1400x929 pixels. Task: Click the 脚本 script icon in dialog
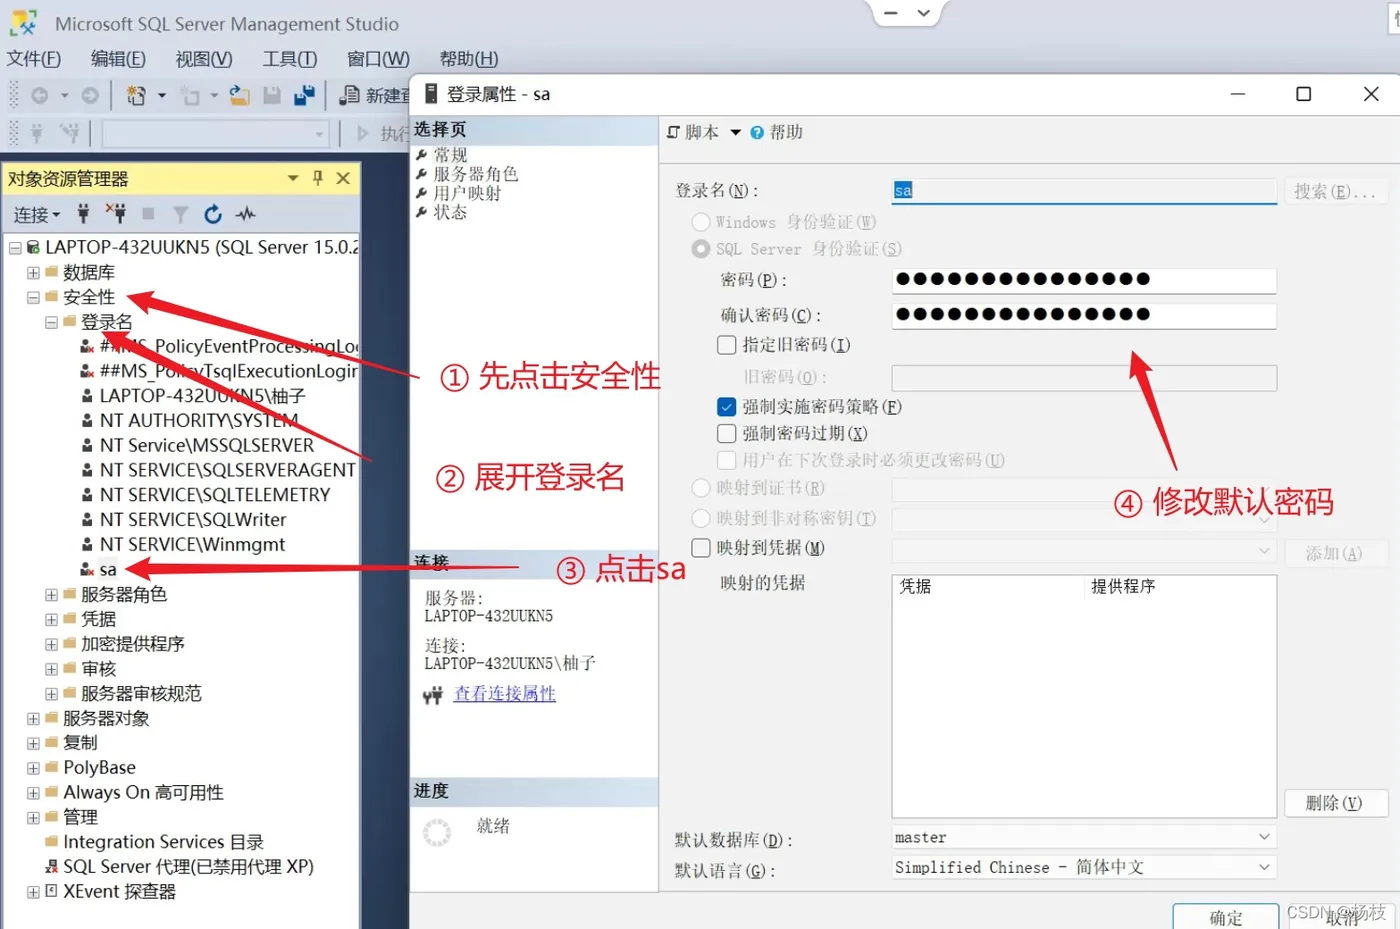tap(673, 132)
